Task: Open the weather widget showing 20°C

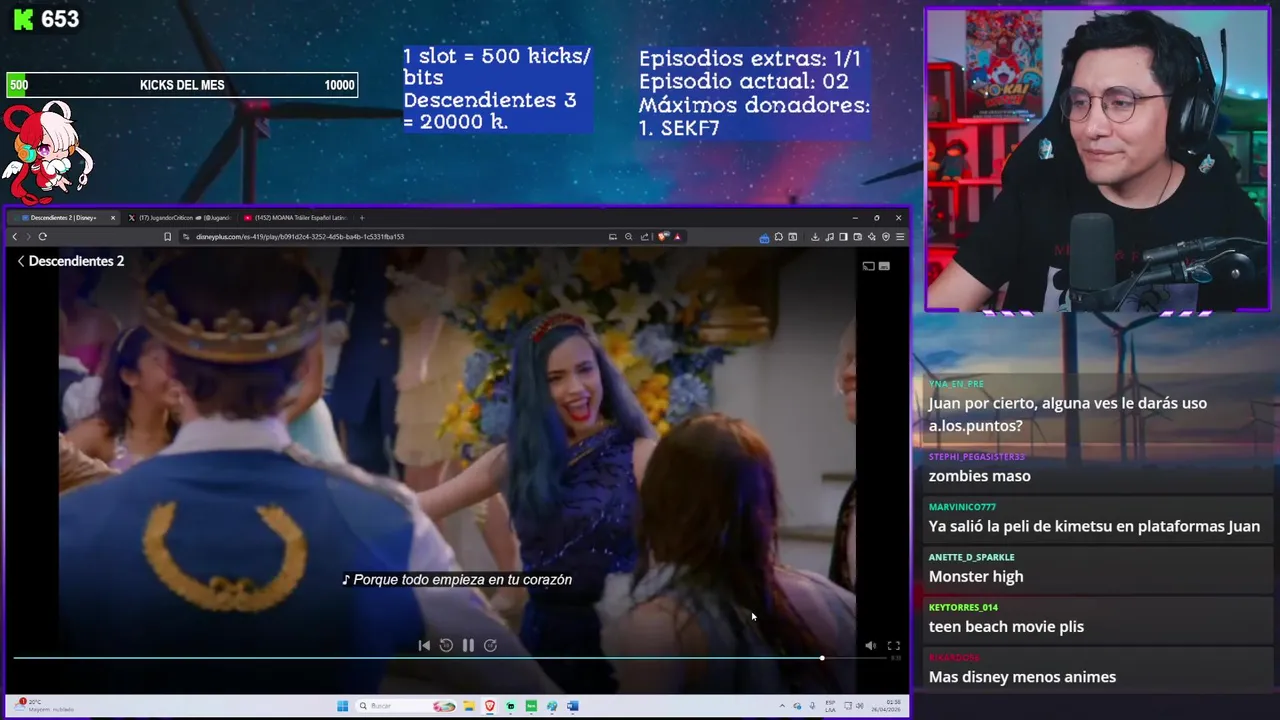Action: pos(42,706)
